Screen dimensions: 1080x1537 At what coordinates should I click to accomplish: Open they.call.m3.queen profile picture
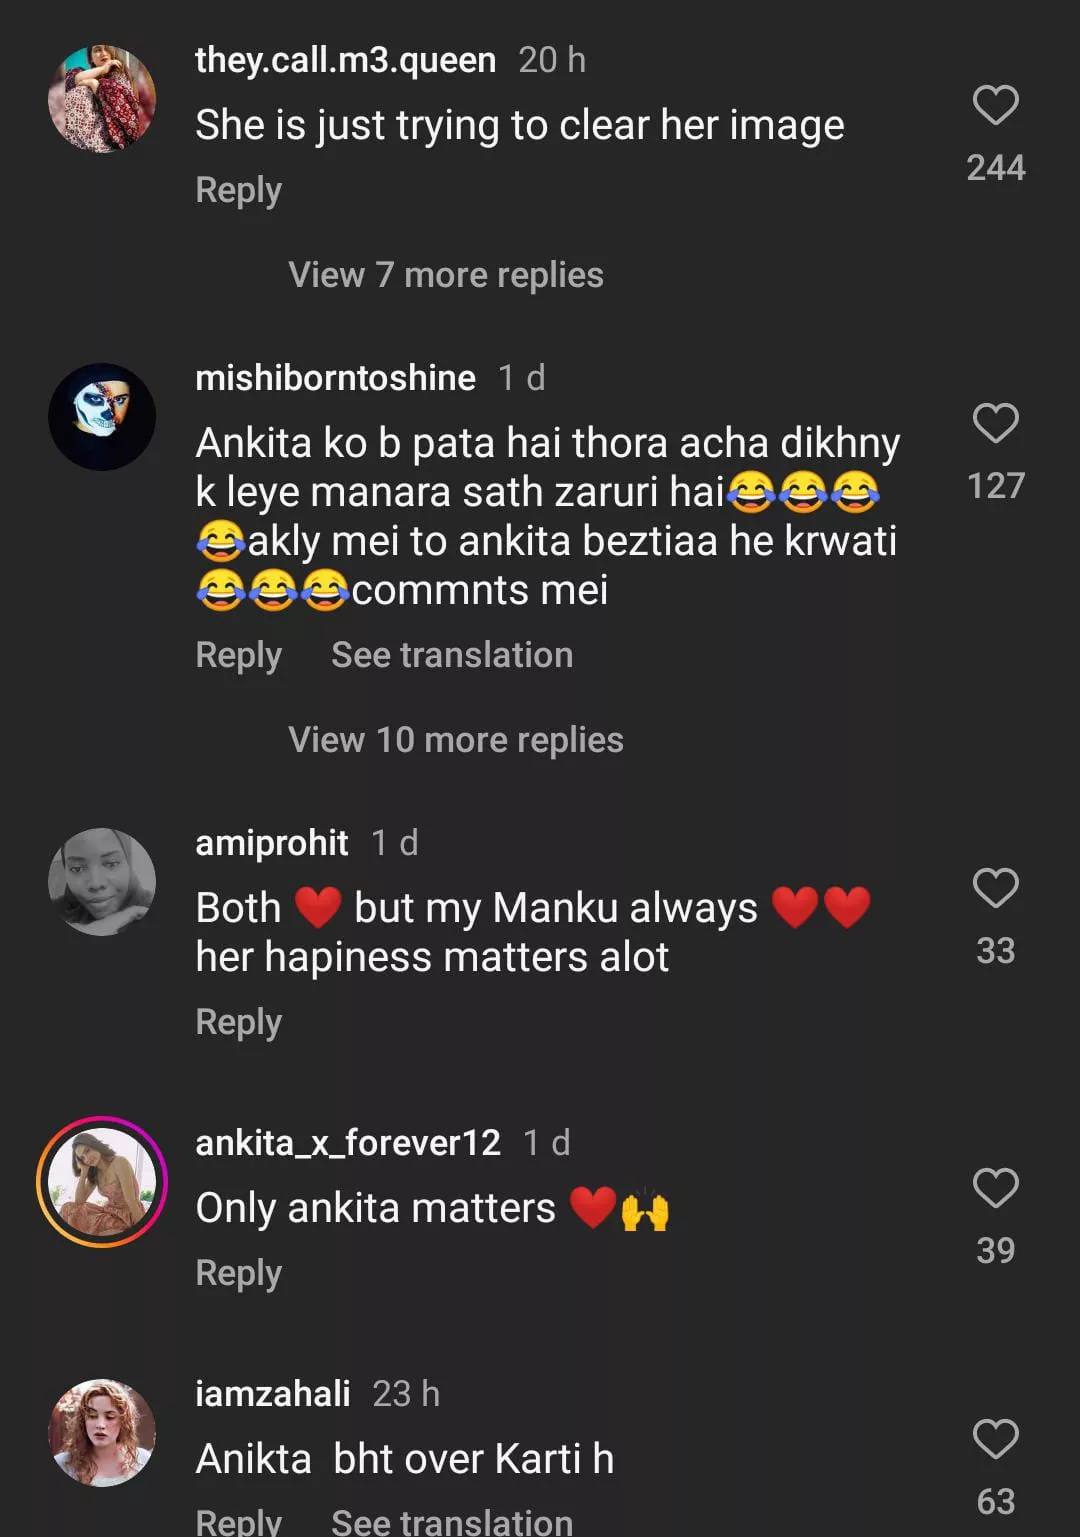pyautogui.click(x=102, y=98)
